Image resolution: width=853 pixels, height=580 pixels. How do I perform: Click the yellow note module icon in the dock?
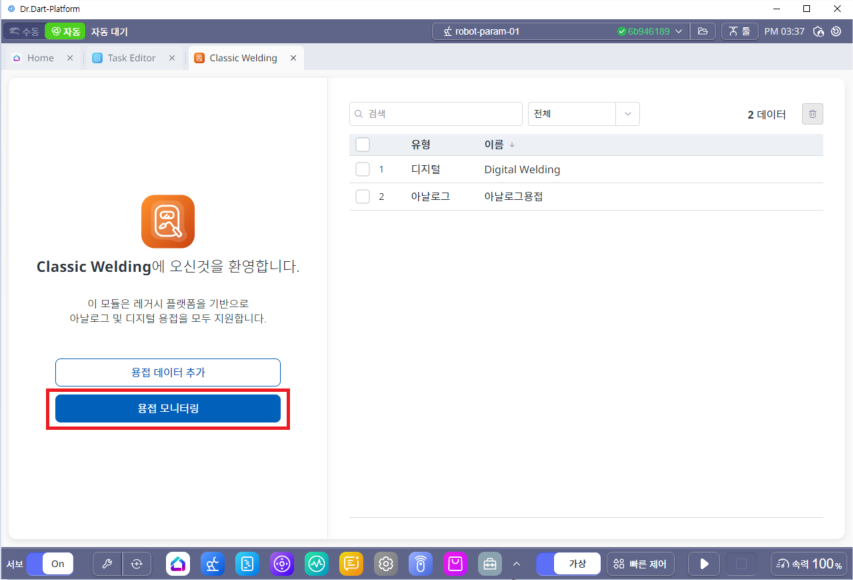tap(351, 564)
